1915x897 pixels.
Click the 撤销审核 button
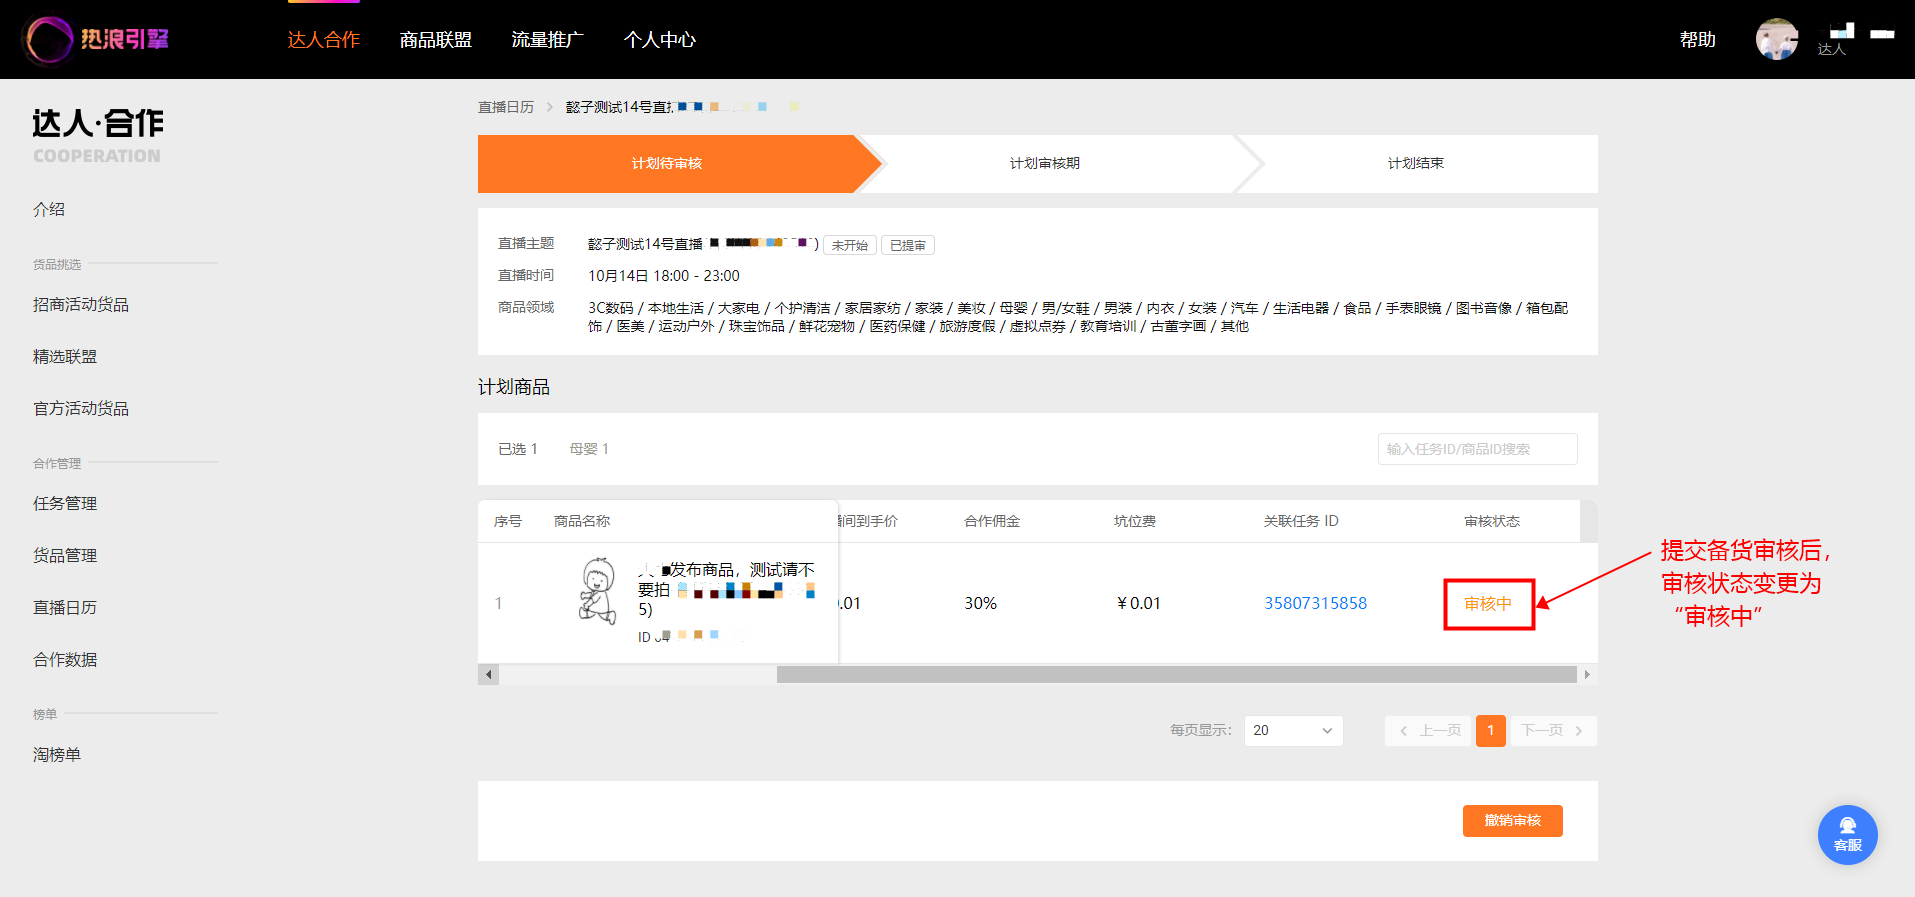click(x=1512, y=821)
